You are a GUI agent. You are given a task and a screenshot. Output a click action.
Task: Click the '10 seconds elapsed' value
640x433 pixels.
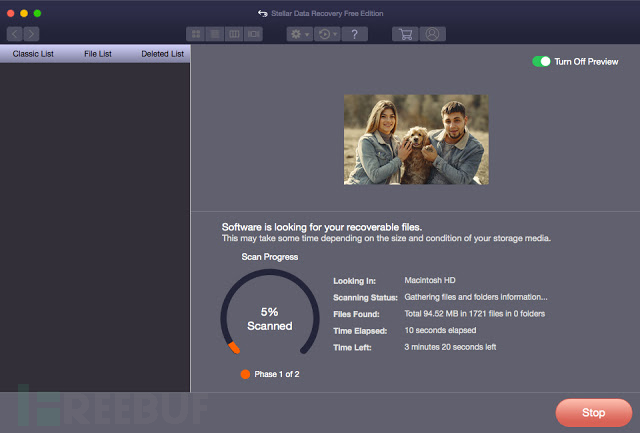click(440, 330)
